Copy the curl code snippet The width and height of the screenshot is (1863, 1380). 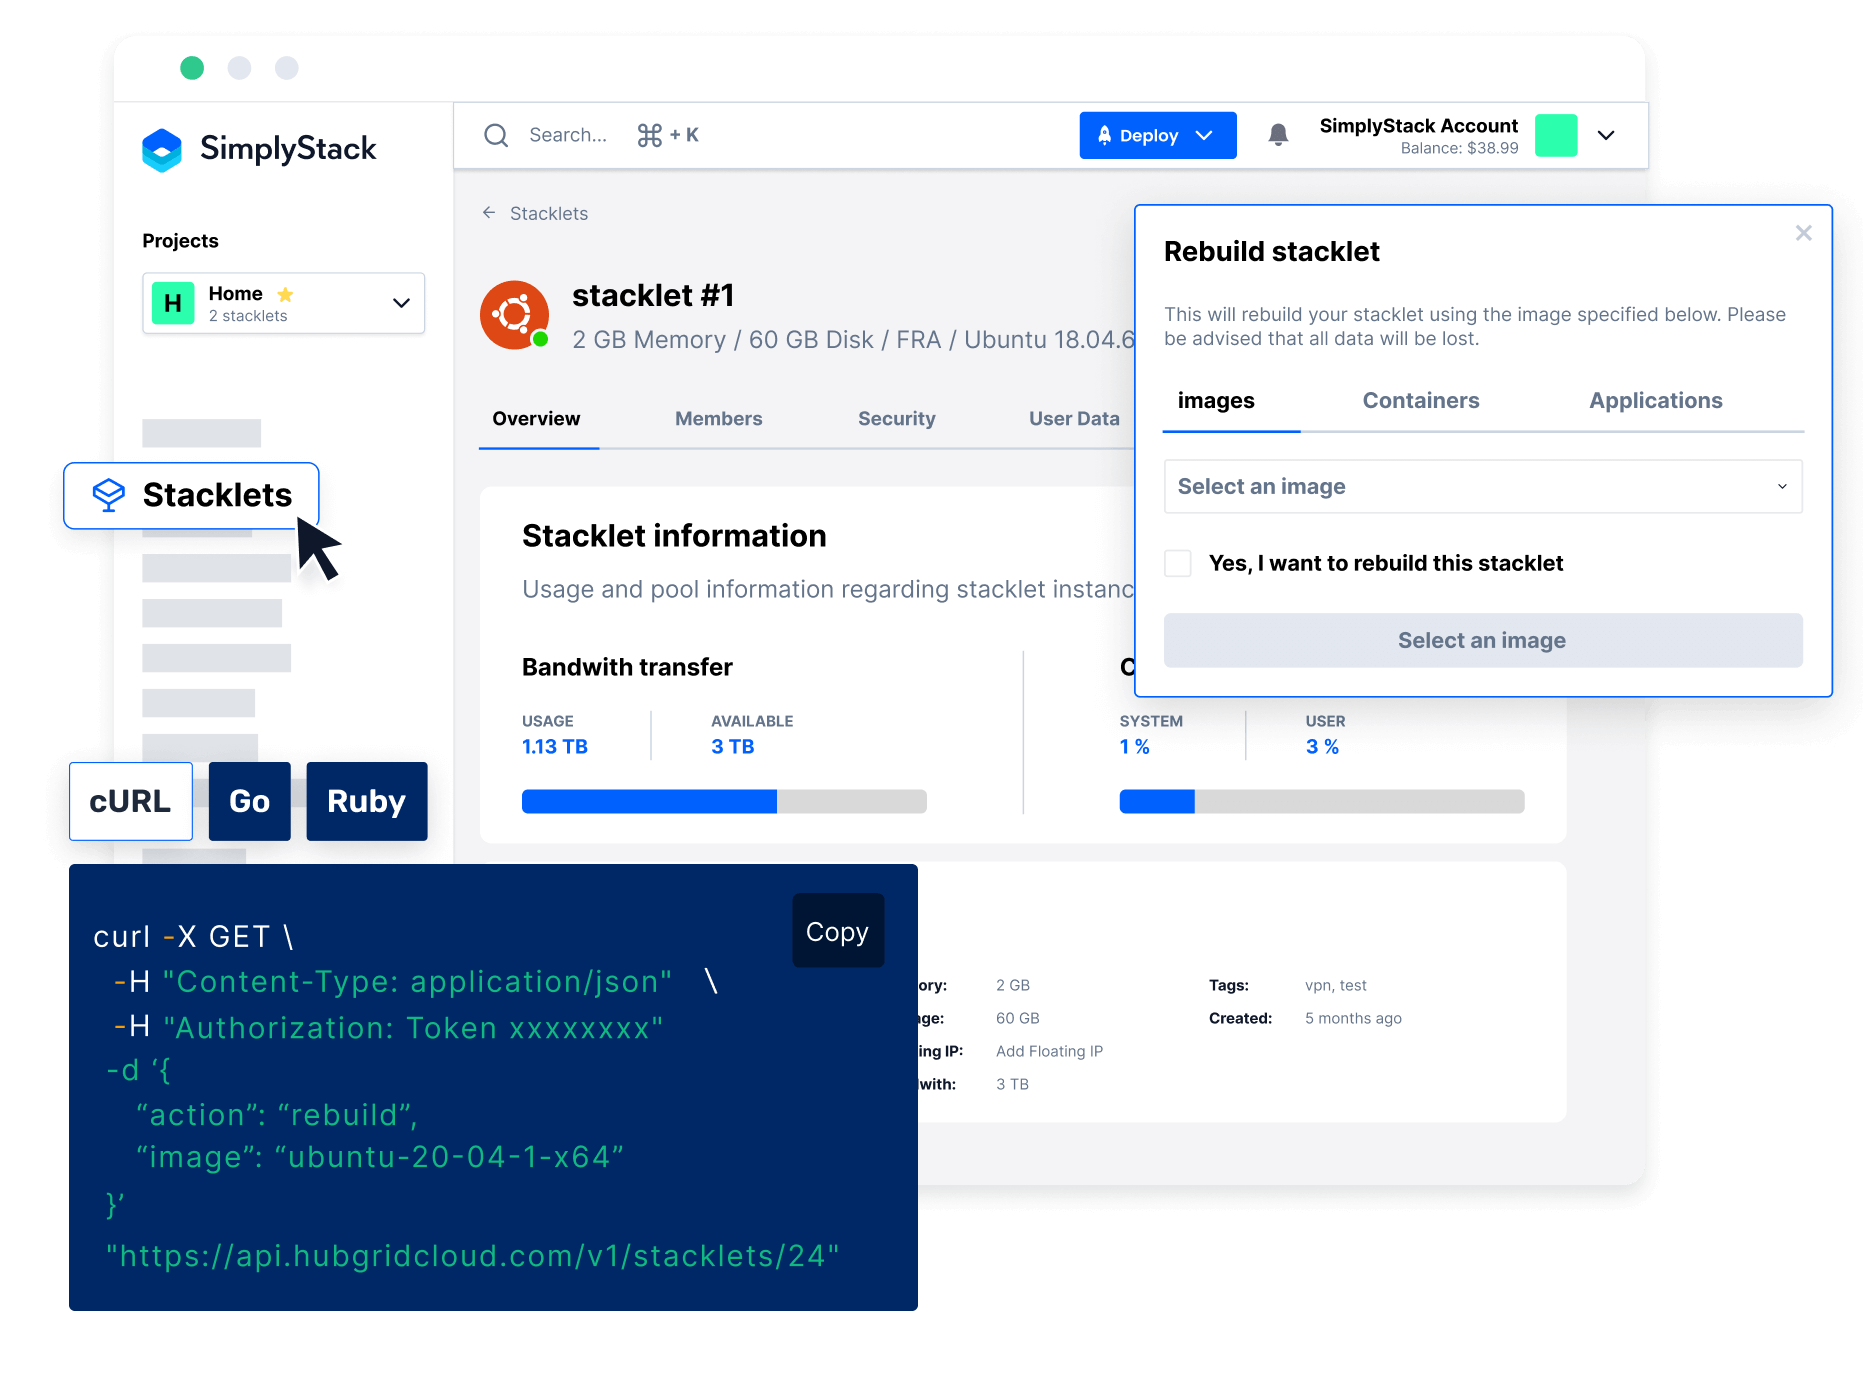point(838,931)
